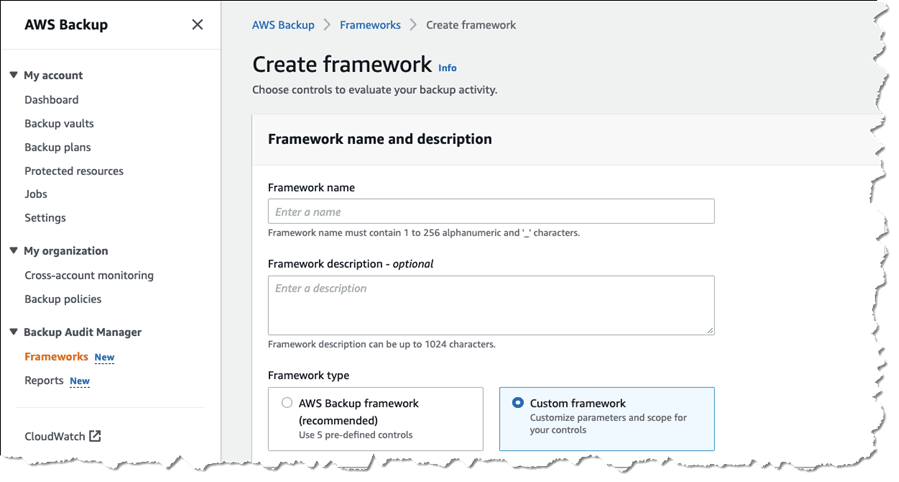
Task: Open the CloudWatch link
Action: coord(54,436)
